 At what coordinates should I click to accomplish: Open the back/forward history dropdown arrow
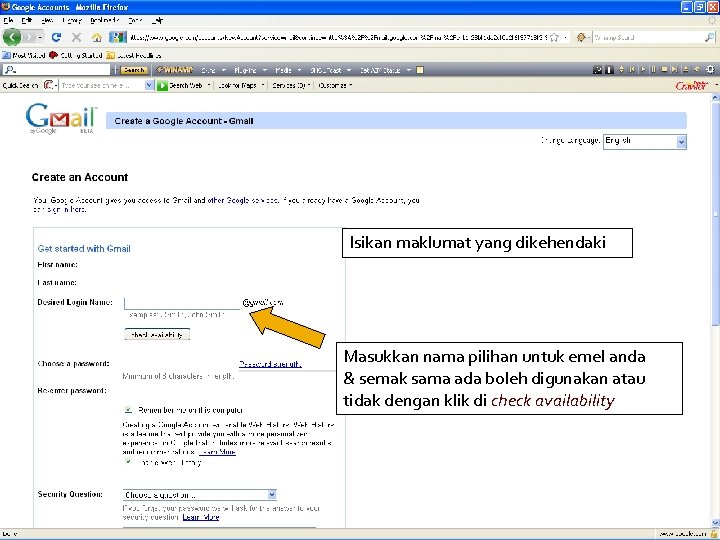(x=41, y=37)
